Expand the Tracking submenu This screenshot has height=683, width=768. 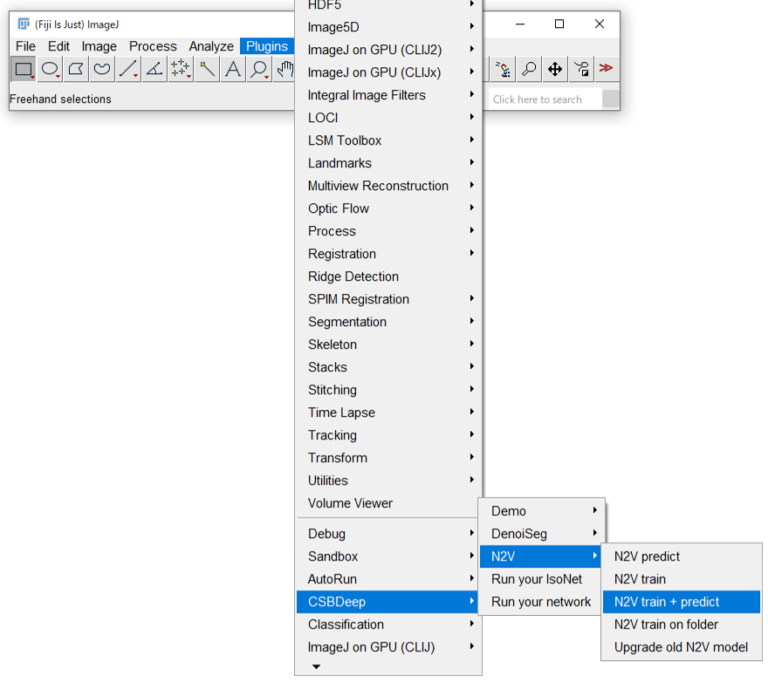point(389,436)
